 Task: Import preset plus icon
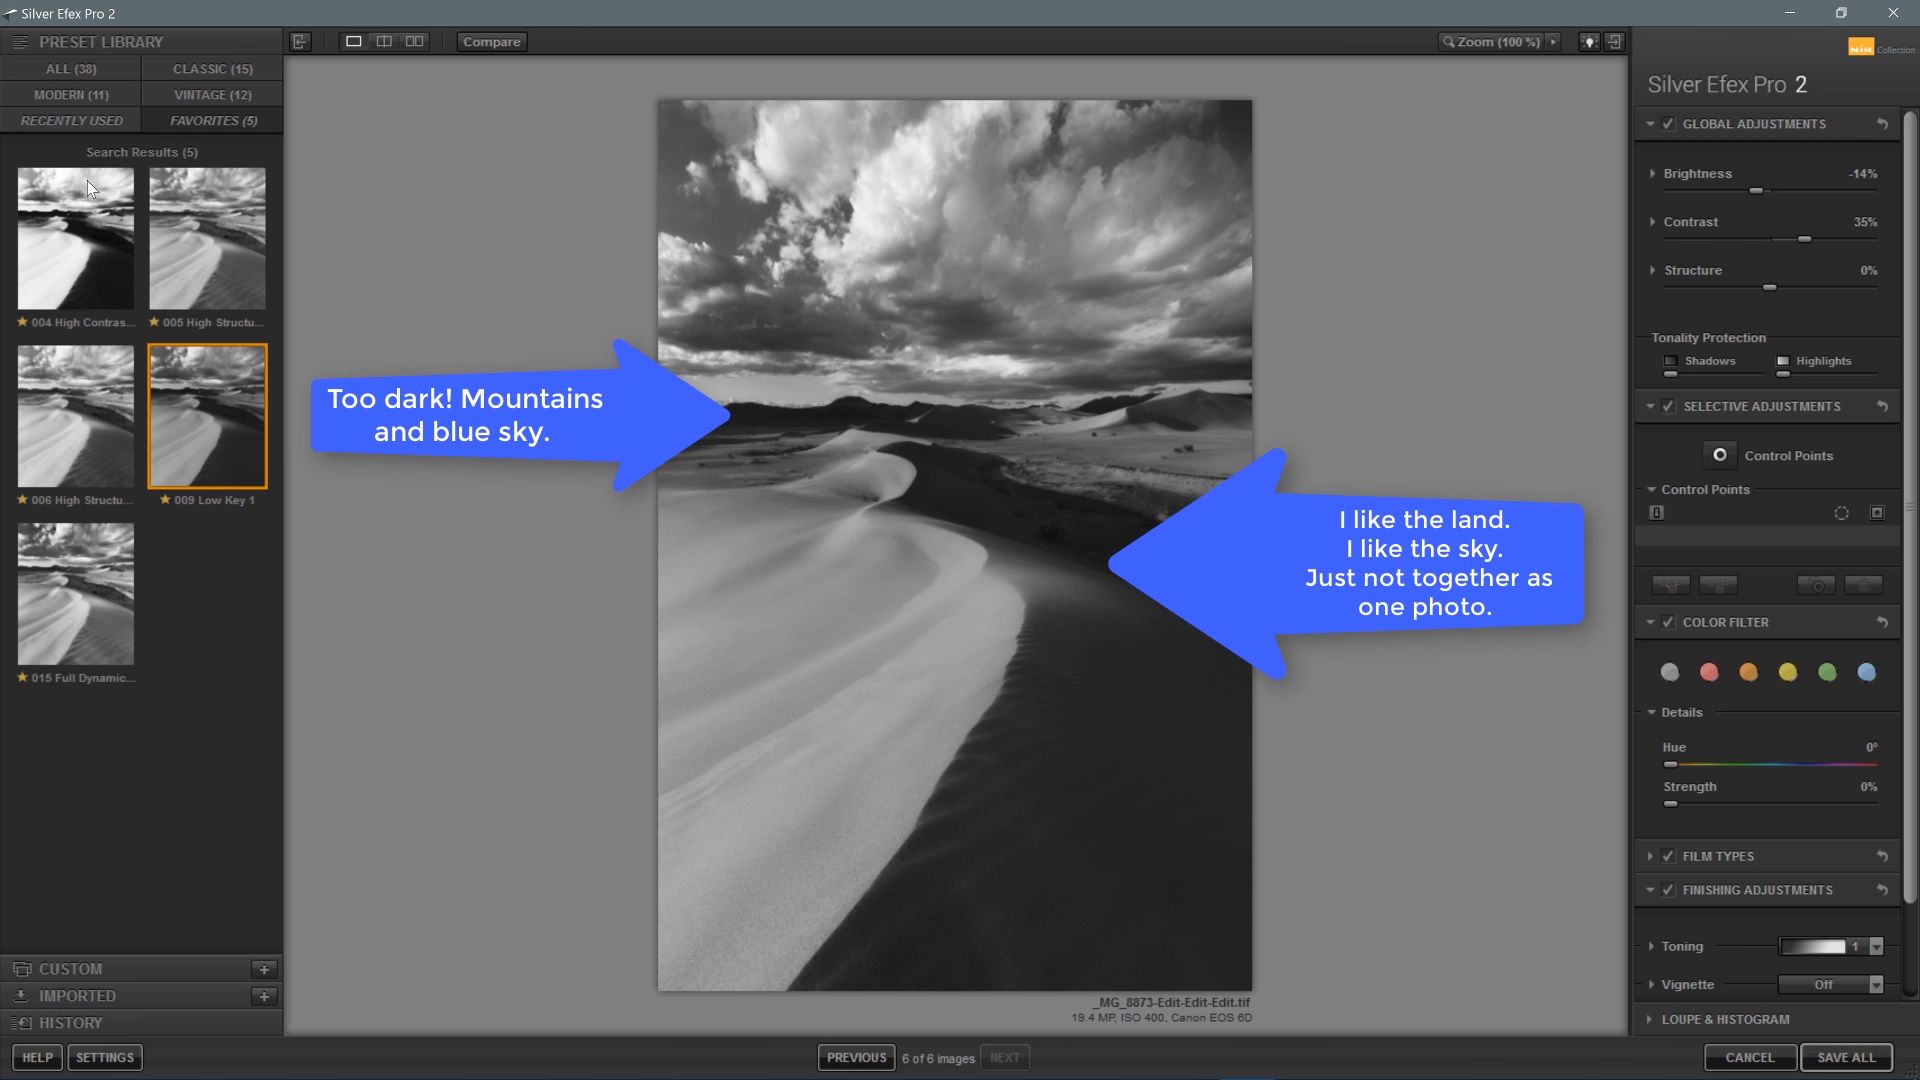(264, 996)
